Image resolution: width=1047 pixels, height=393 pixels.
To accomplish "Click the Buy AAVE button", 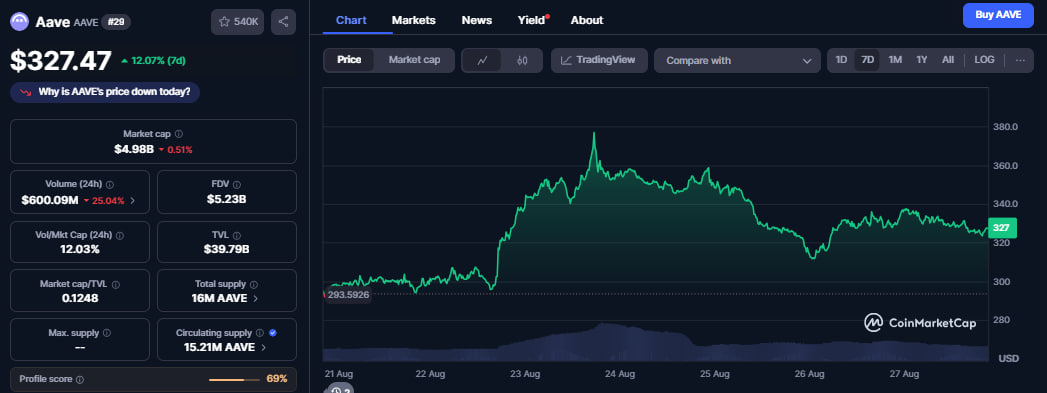I will coord(998,15).
